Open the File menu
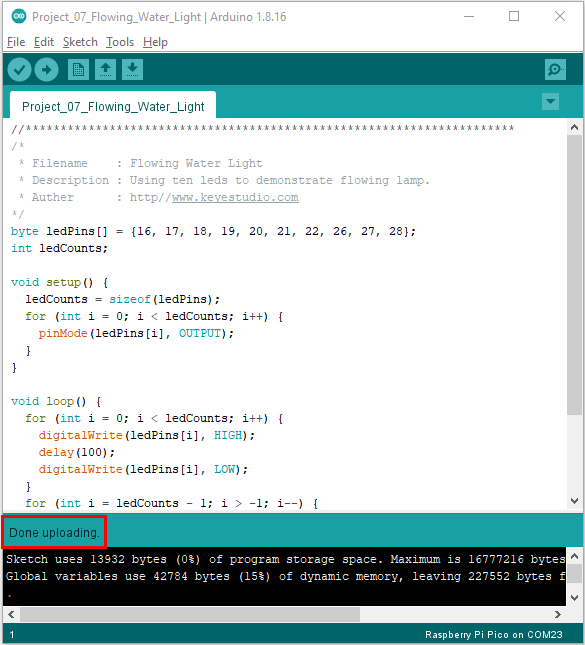The width and height of the screenshot is (585, 645). [x=16, y=42]
